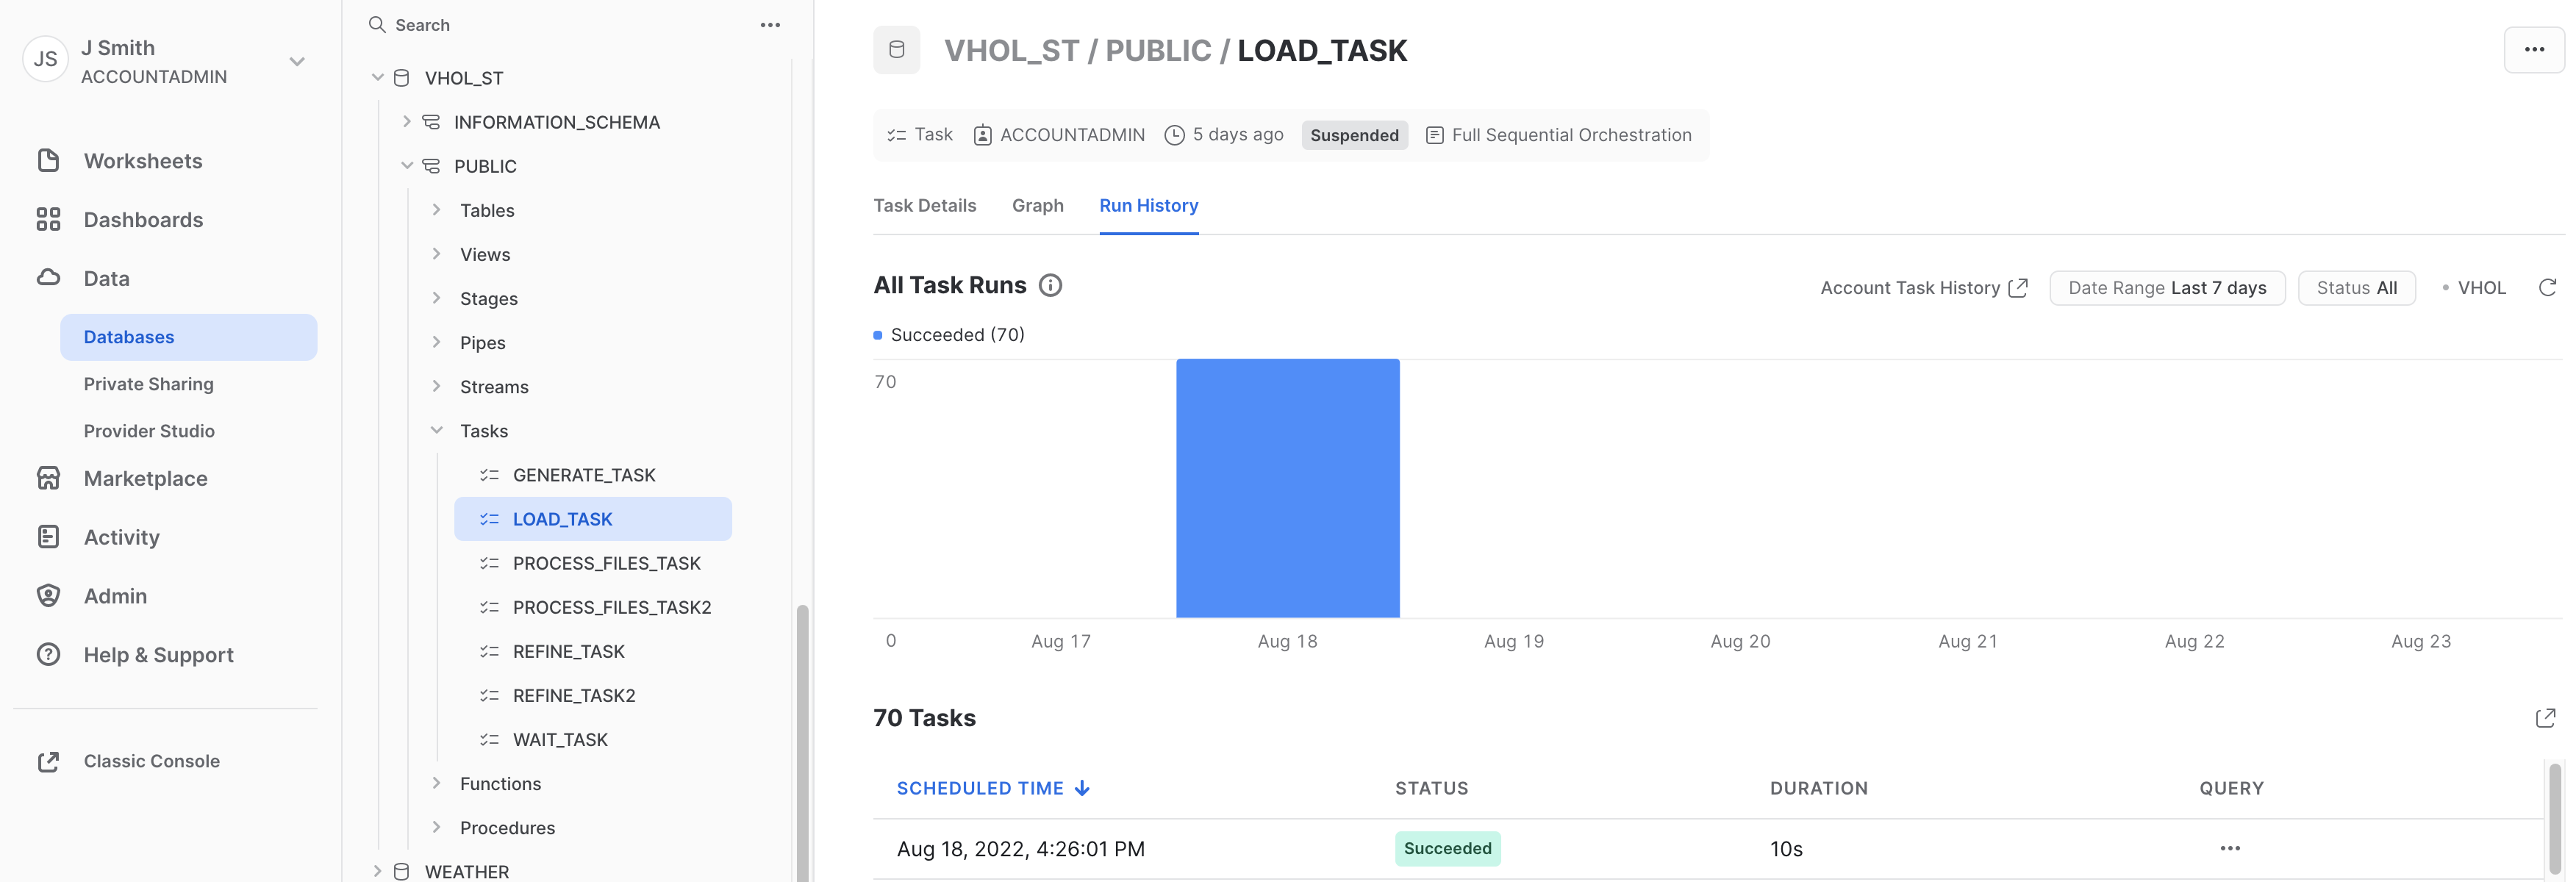Click info icon beside All Task Runs
Viewport: 2576px width, 882px height.
click(x=1050, y=286)
